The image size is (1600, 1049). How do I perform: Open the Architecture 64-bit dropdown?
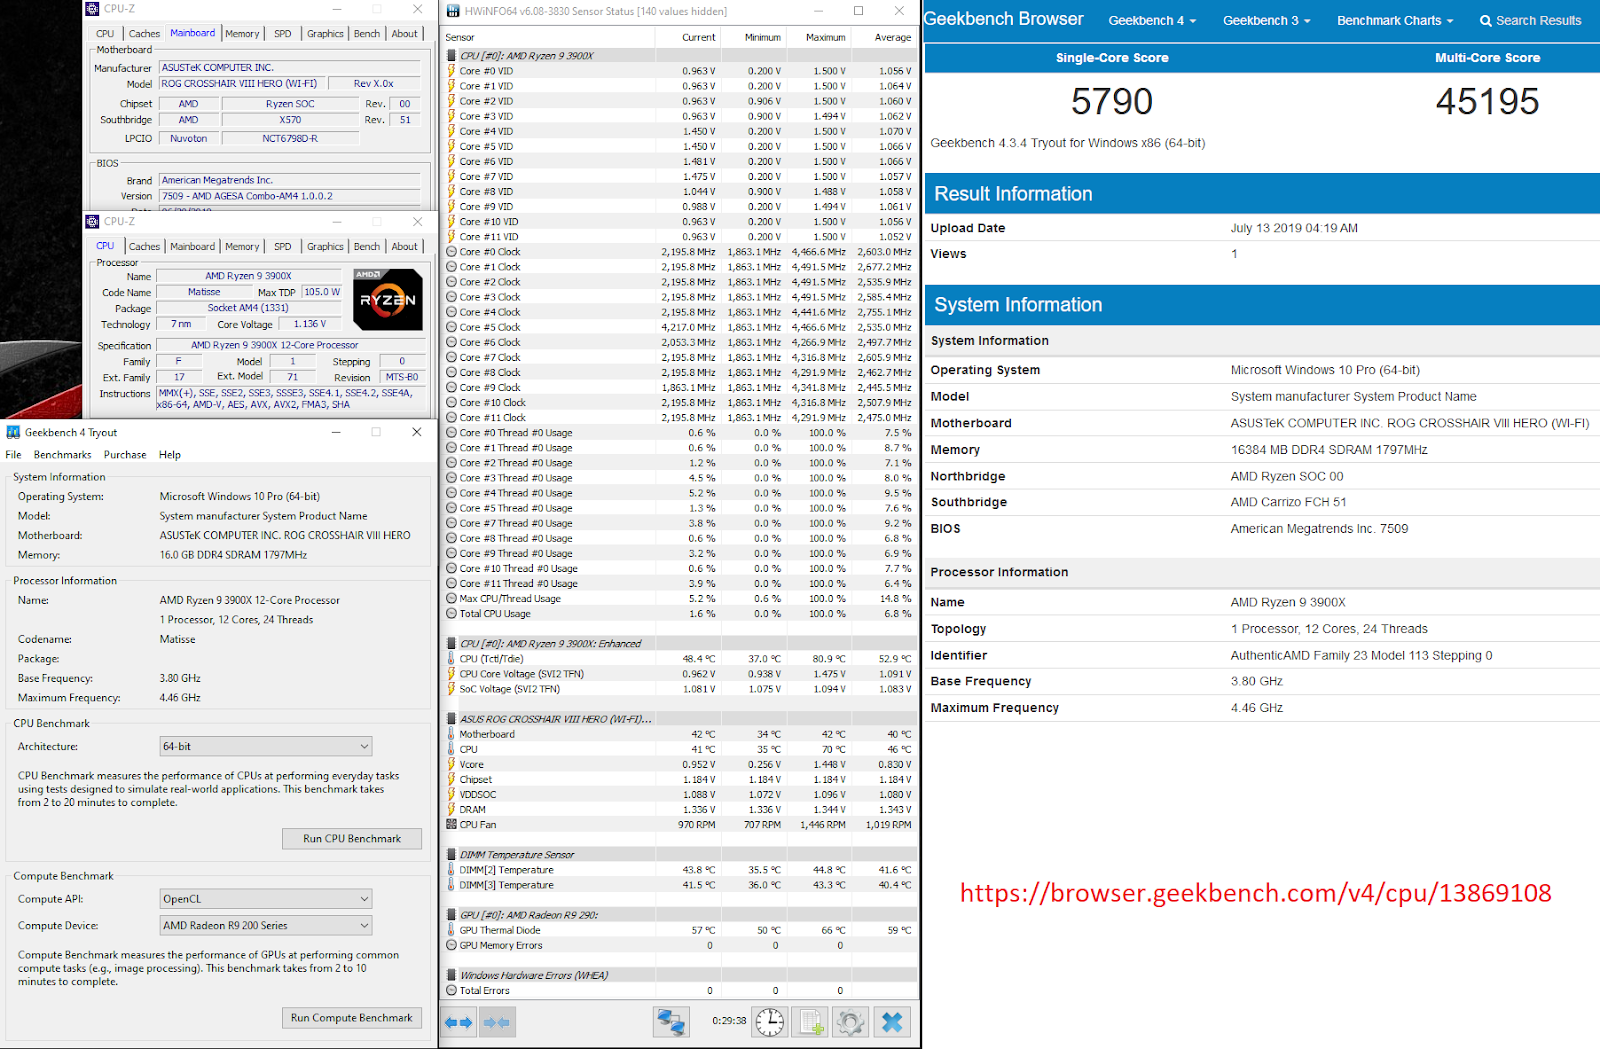tap(266, 746)
